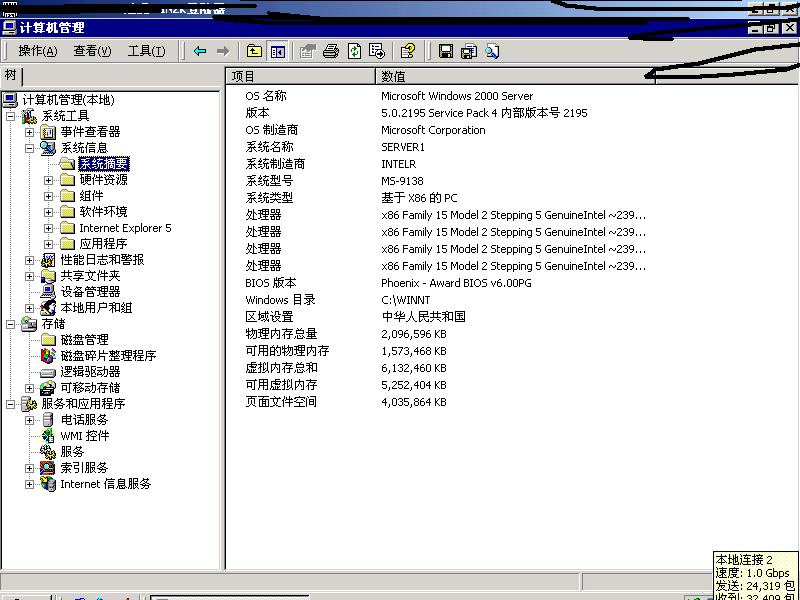Image resolution: width=800 pixels, height=600 pixels.
Task: Click the value Microsoft Windows 2000 Server
Action: (457, 96)
